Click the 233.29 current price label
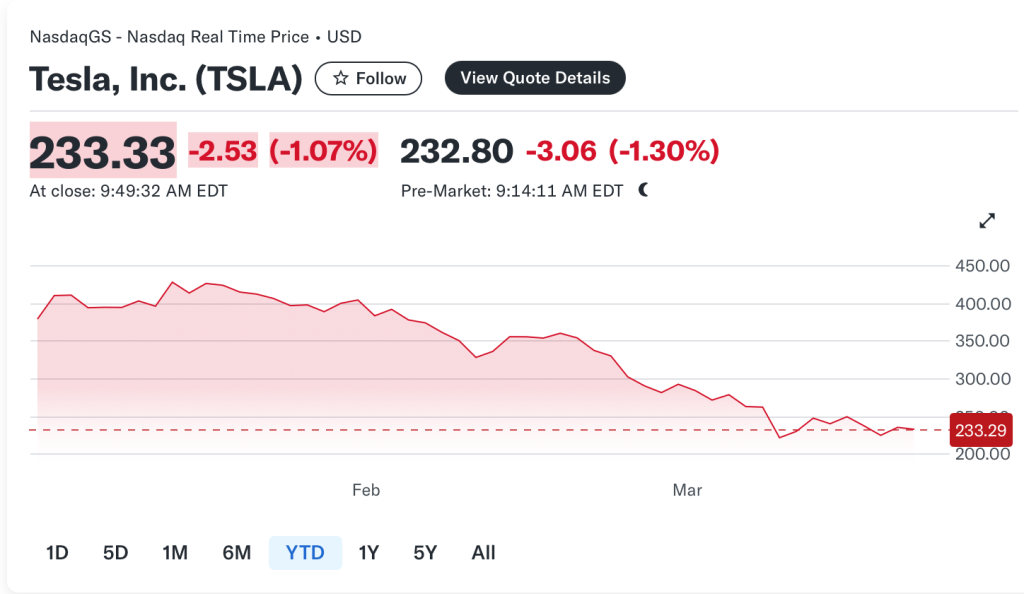 981,430
